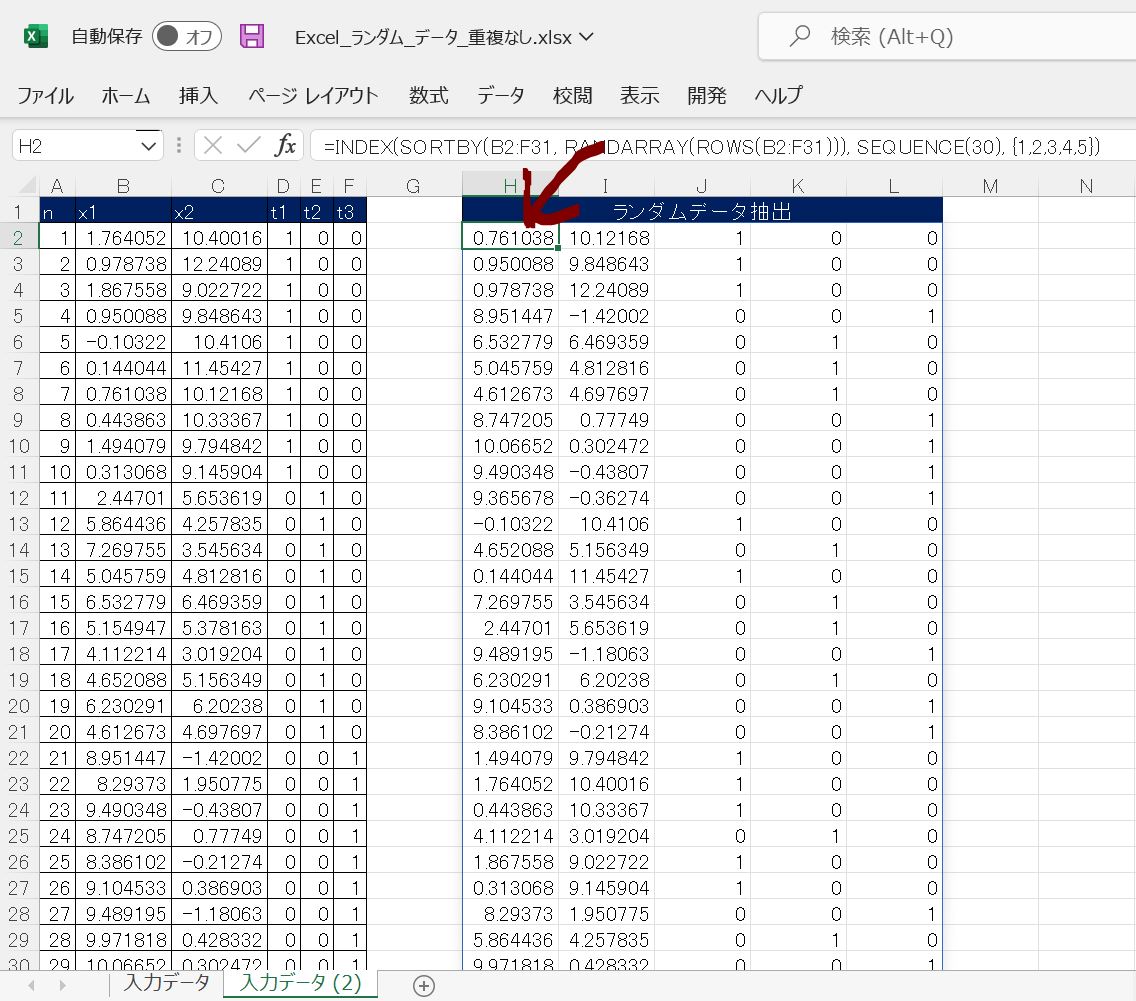Screen dimensions: 1136x1001
Task: Click the ランダムデータ抽出 header cell
Action: pyautogui.click(x=702, y=211)
